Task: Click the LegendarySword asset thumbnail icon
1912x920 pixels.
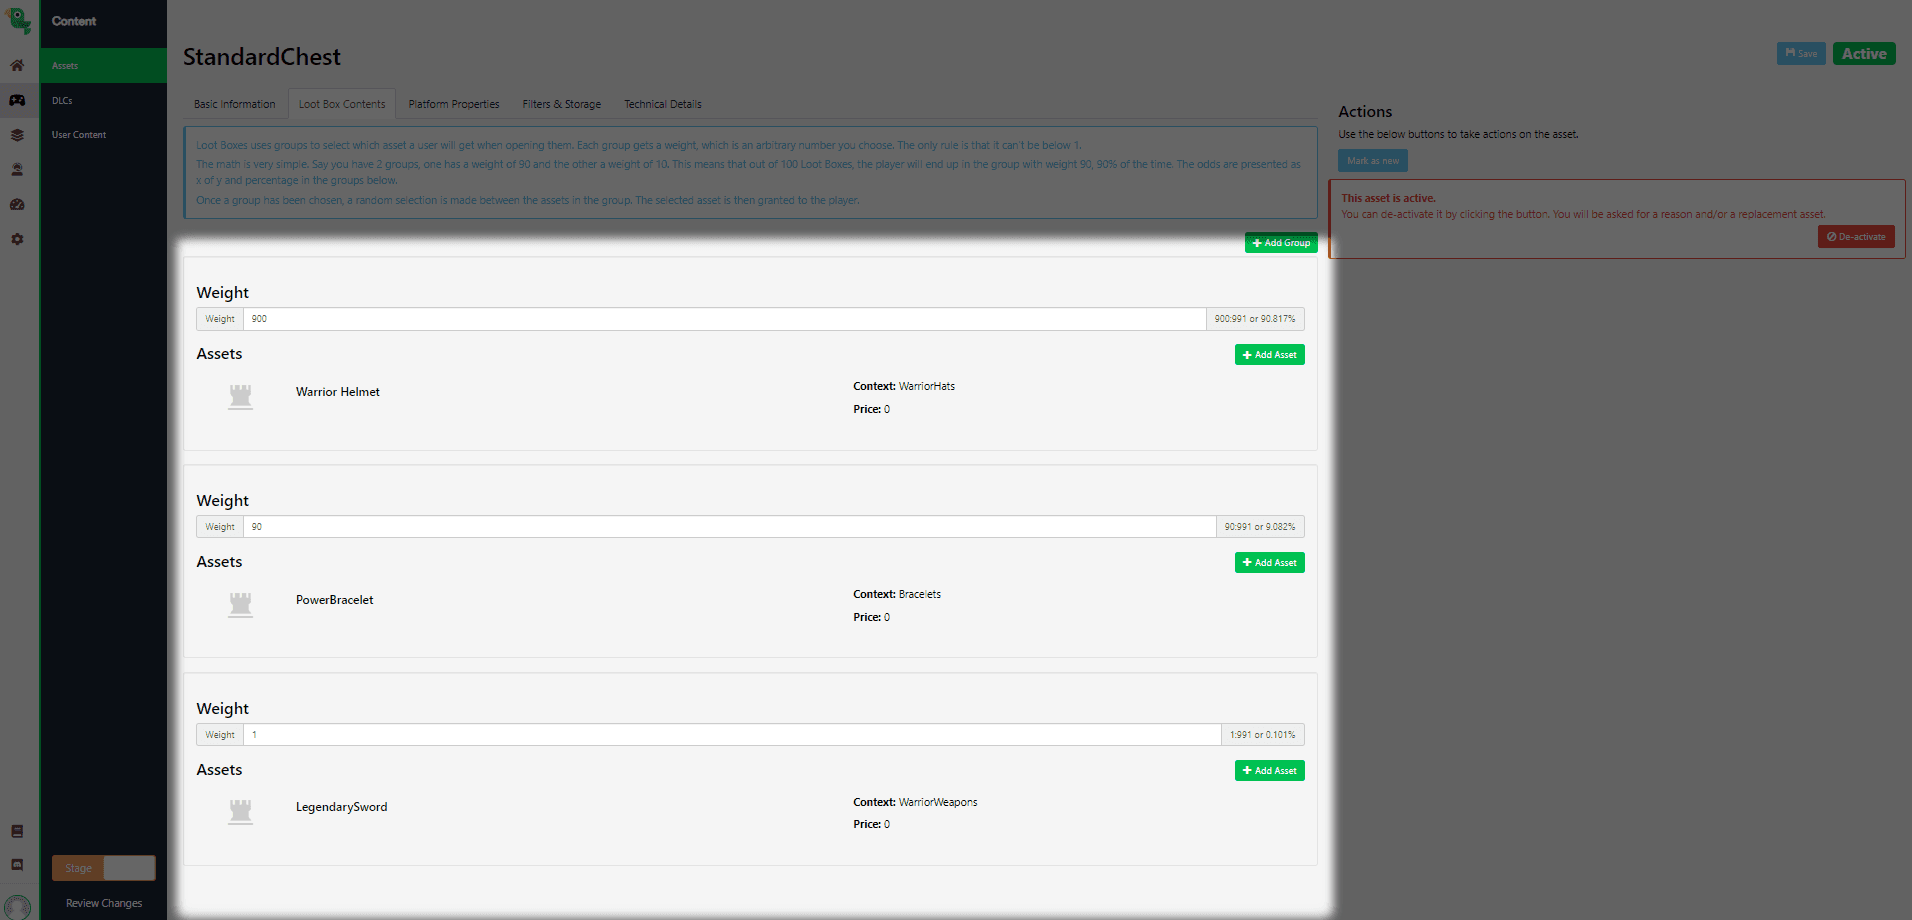Action: [x=240, y=812]
